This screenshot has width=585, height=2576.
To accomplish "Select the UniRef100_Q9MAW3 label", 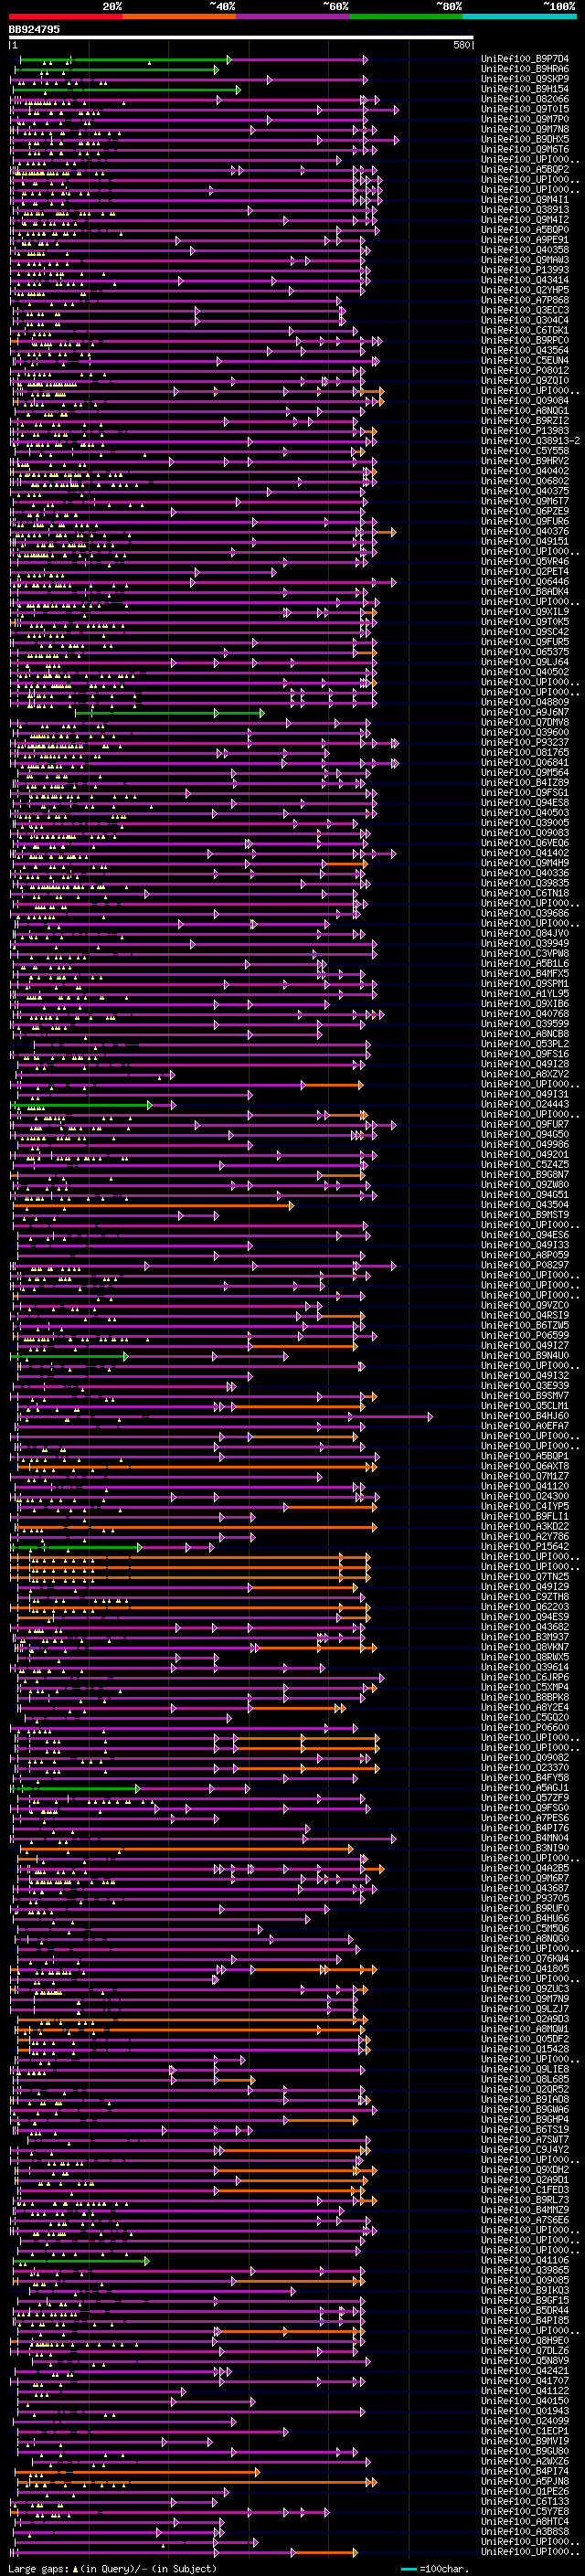I will 525,260.
